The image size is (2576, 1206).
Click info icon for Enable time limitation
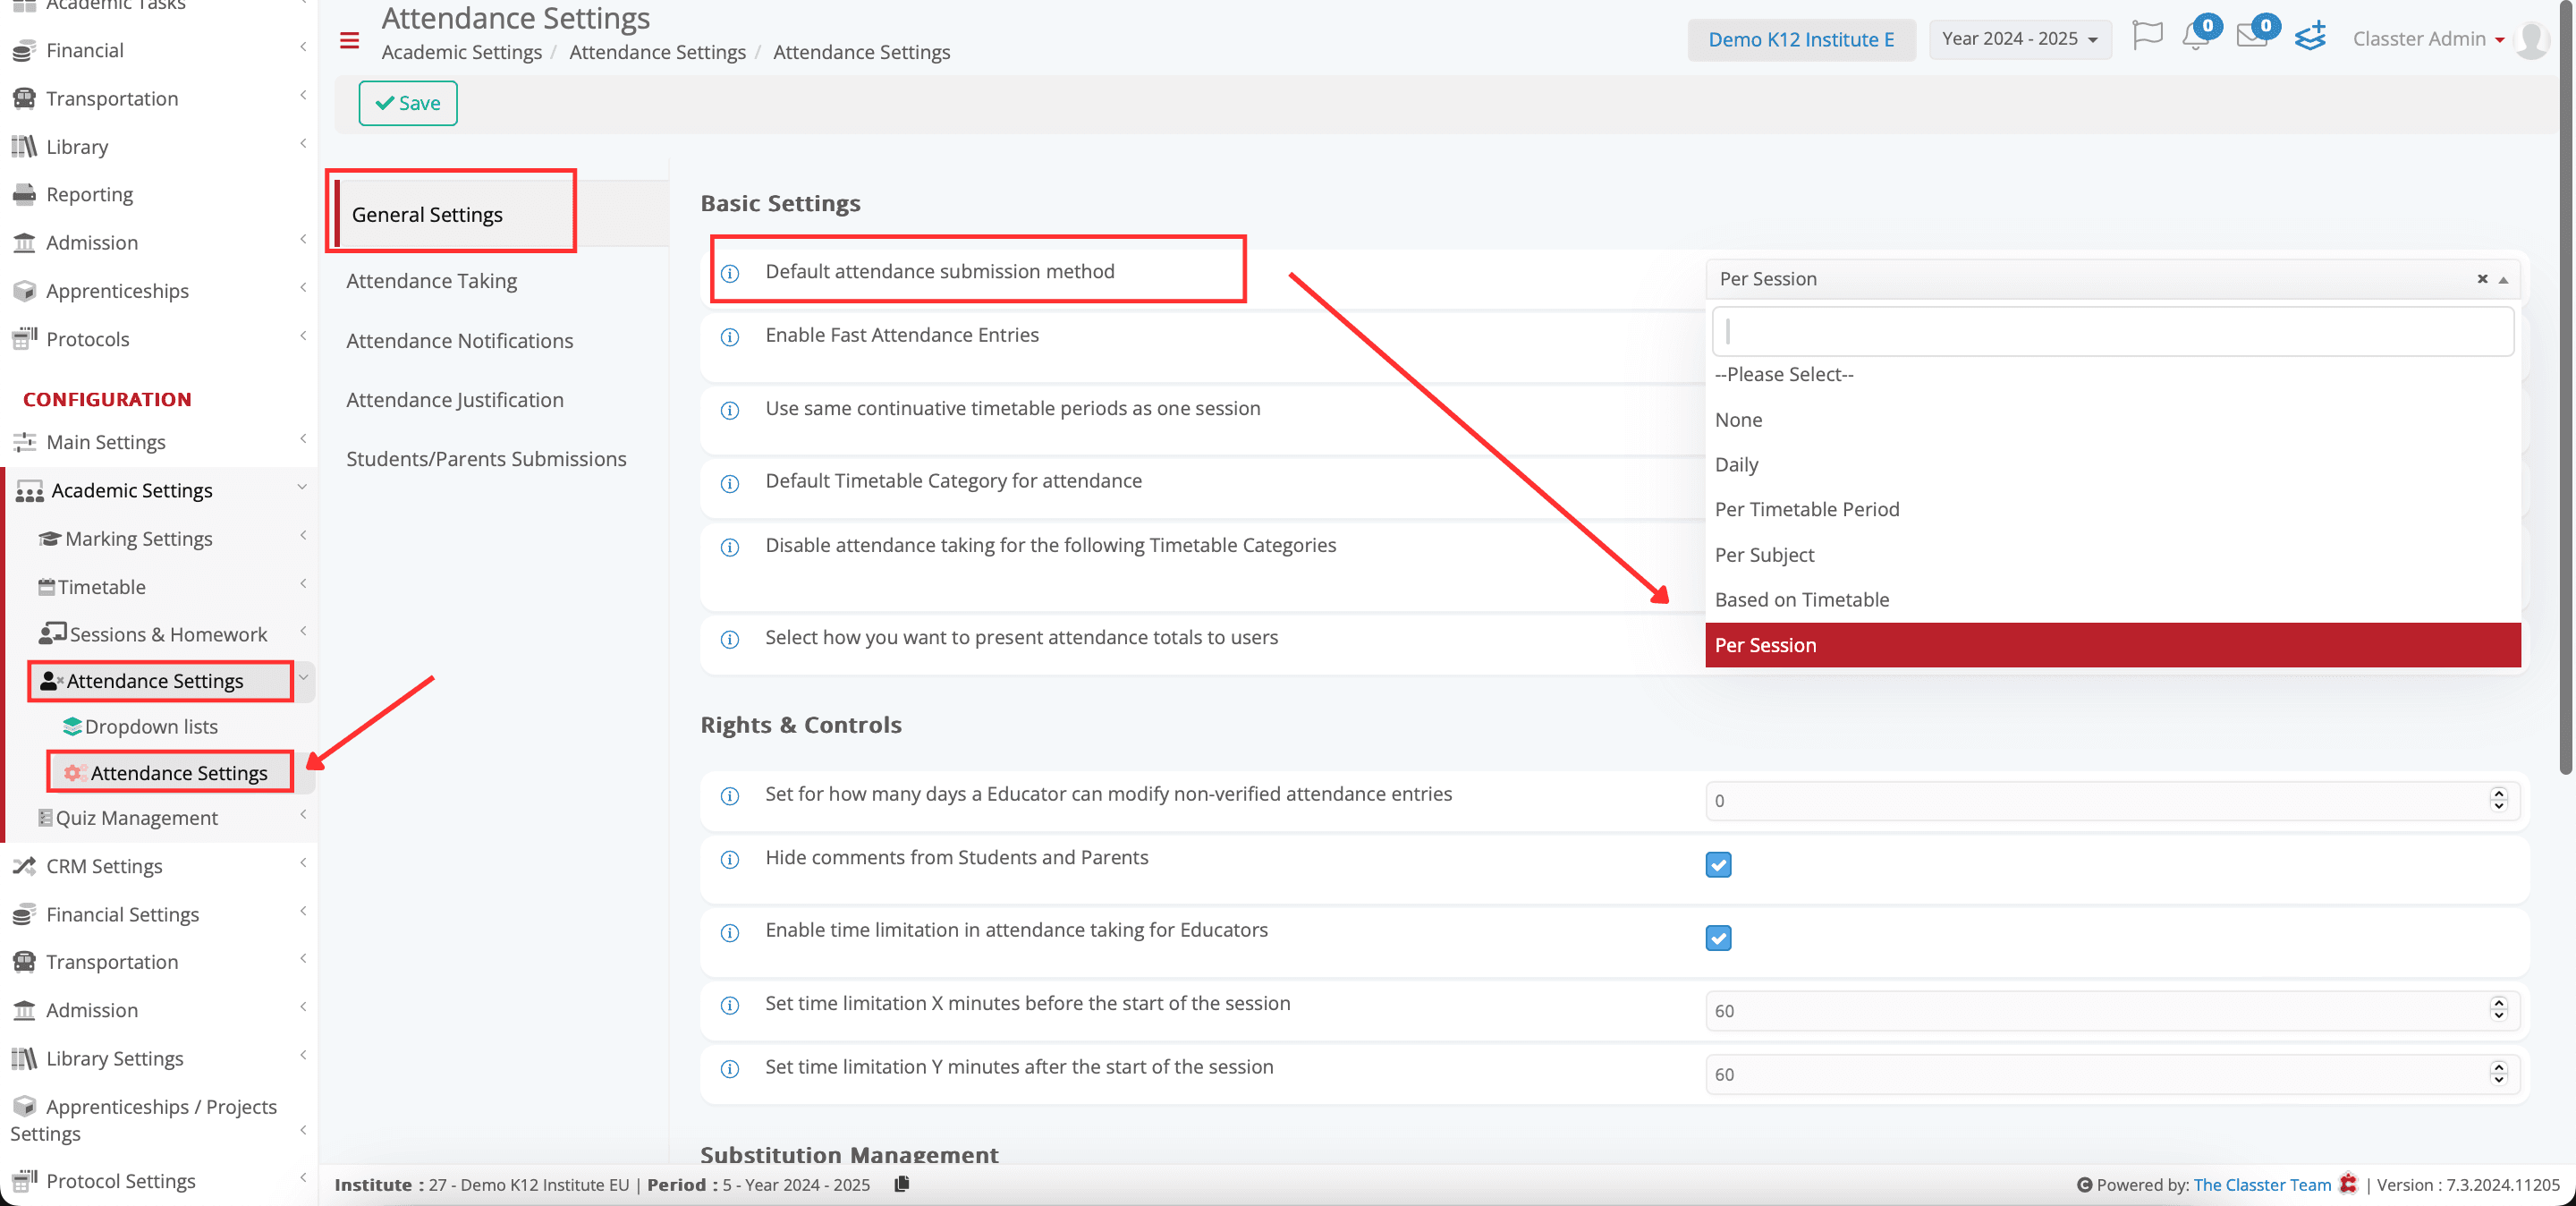(730, 931)
